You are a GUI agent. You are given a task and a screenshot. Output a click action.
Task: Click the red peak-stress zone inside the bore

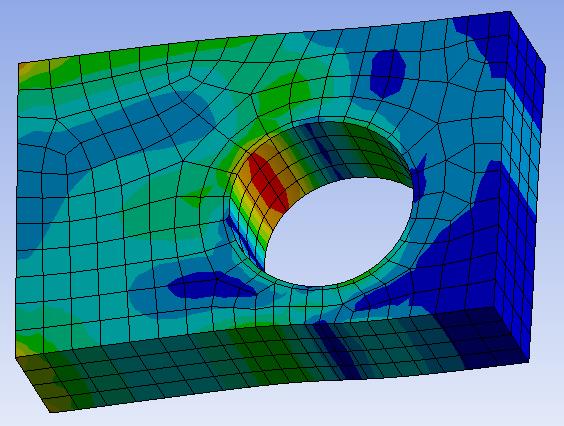coord(268,182)
